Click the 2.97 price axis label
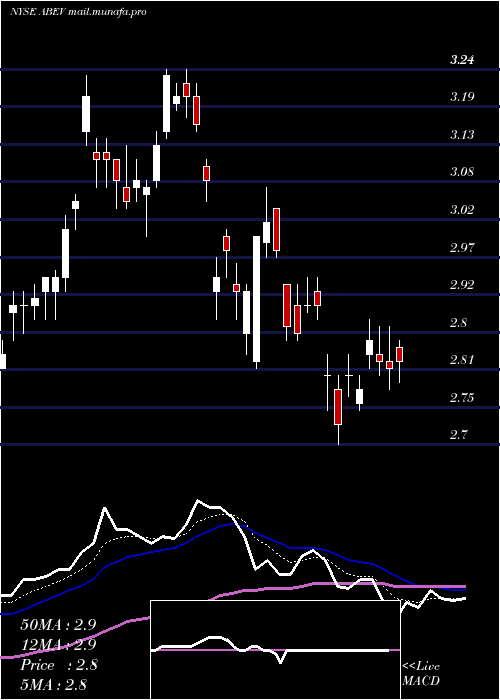Image resolution: width=500 pixels, height=700 pixels. (x=462, y=247)
